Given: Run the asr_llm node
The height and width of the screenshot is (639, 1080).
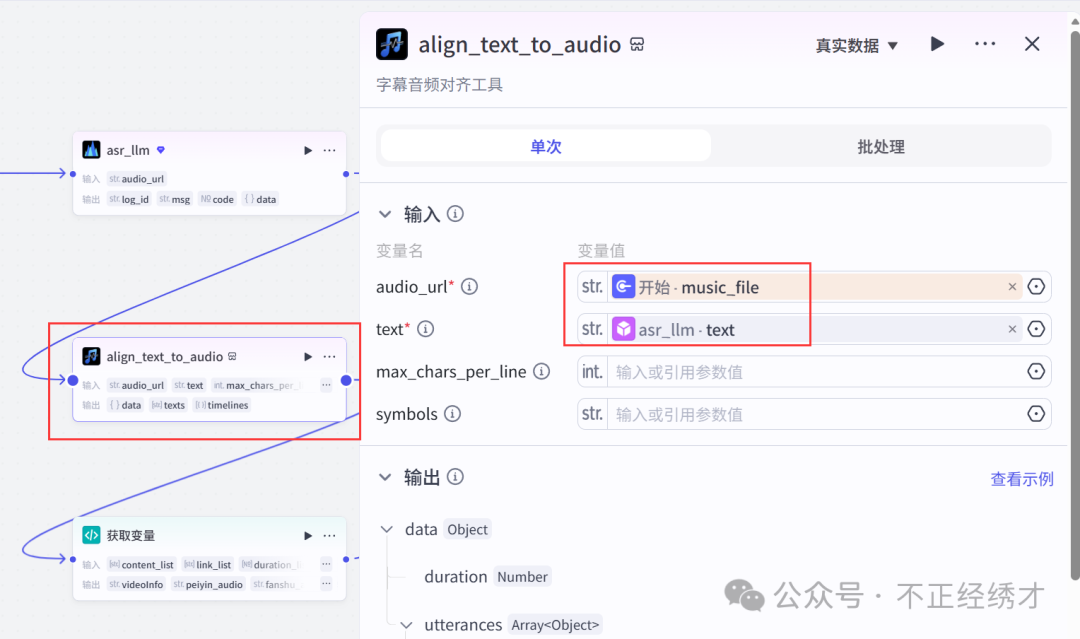Looking at the screenshot, I should click(x=307, y=149).
